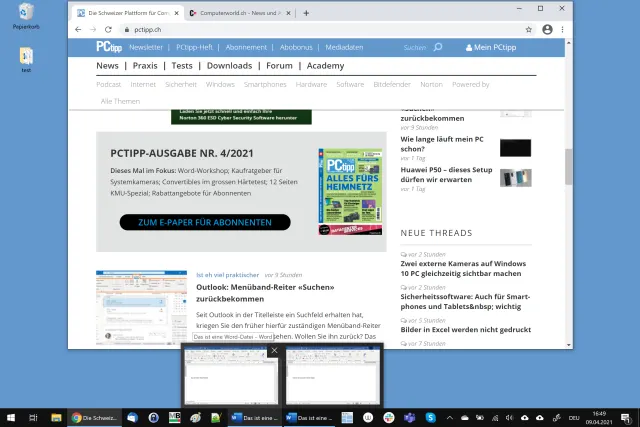640x427 pixels.
Task: Open article Wie lange läuft mein PC schon?
Action: [442, 144]
